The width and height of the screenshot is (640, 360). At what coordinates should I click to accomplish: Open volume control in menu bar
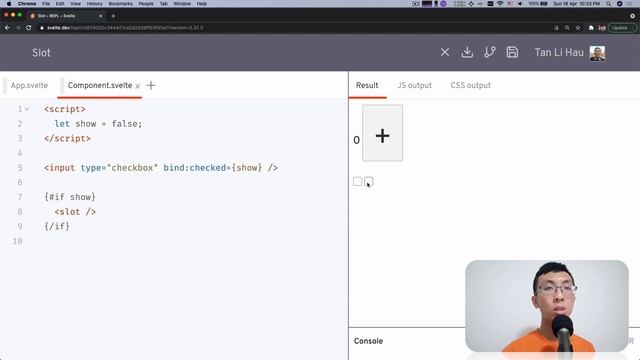coord(520,4)
